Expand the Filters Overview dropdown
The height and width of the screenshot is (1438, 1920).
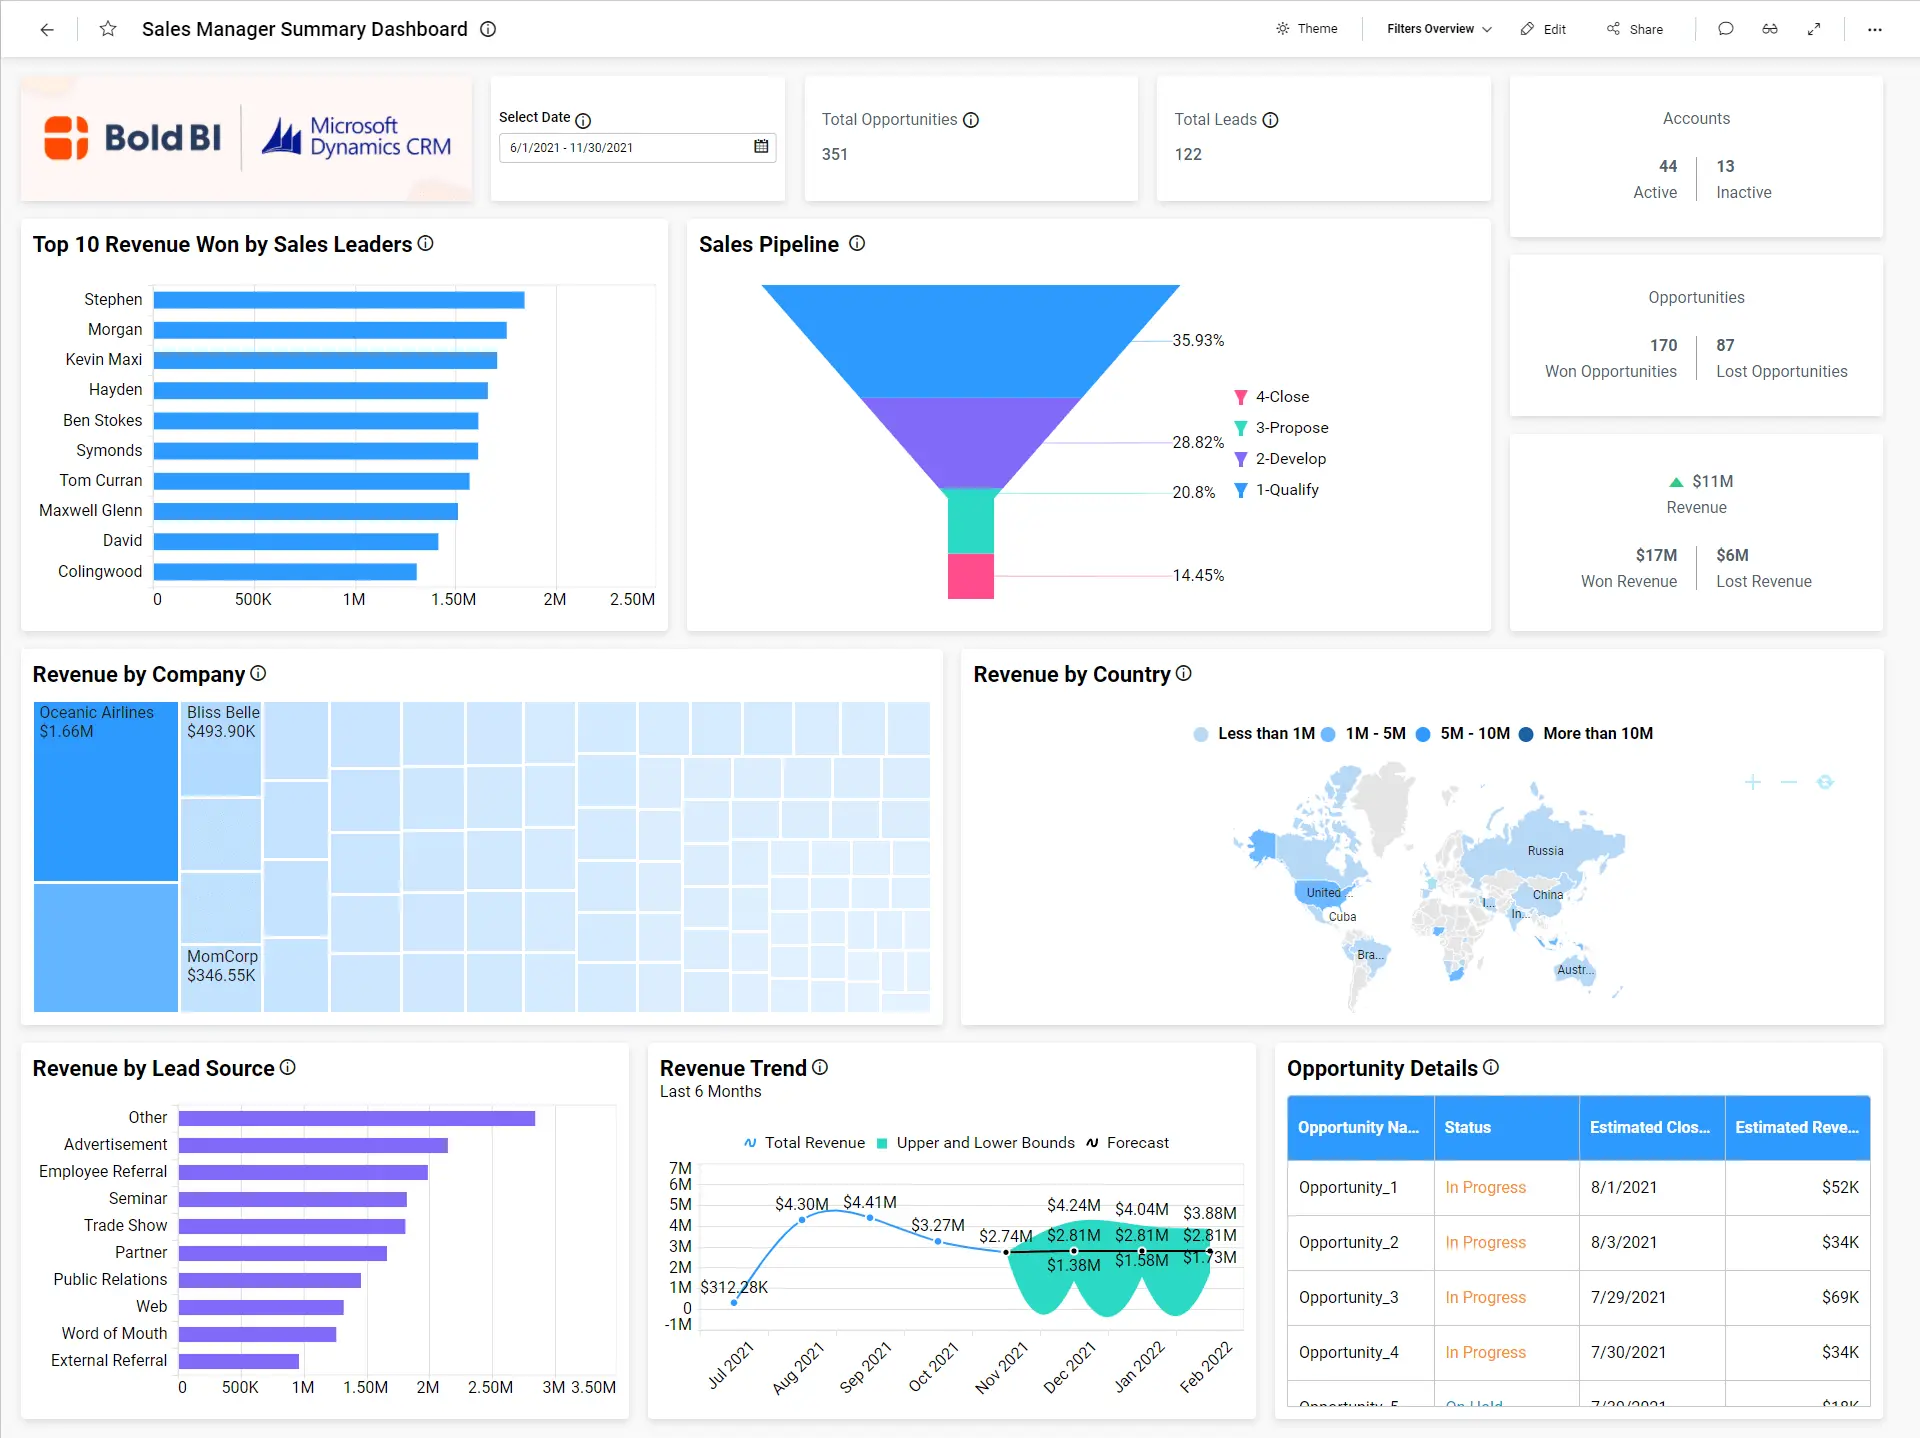click(1438, 29)
